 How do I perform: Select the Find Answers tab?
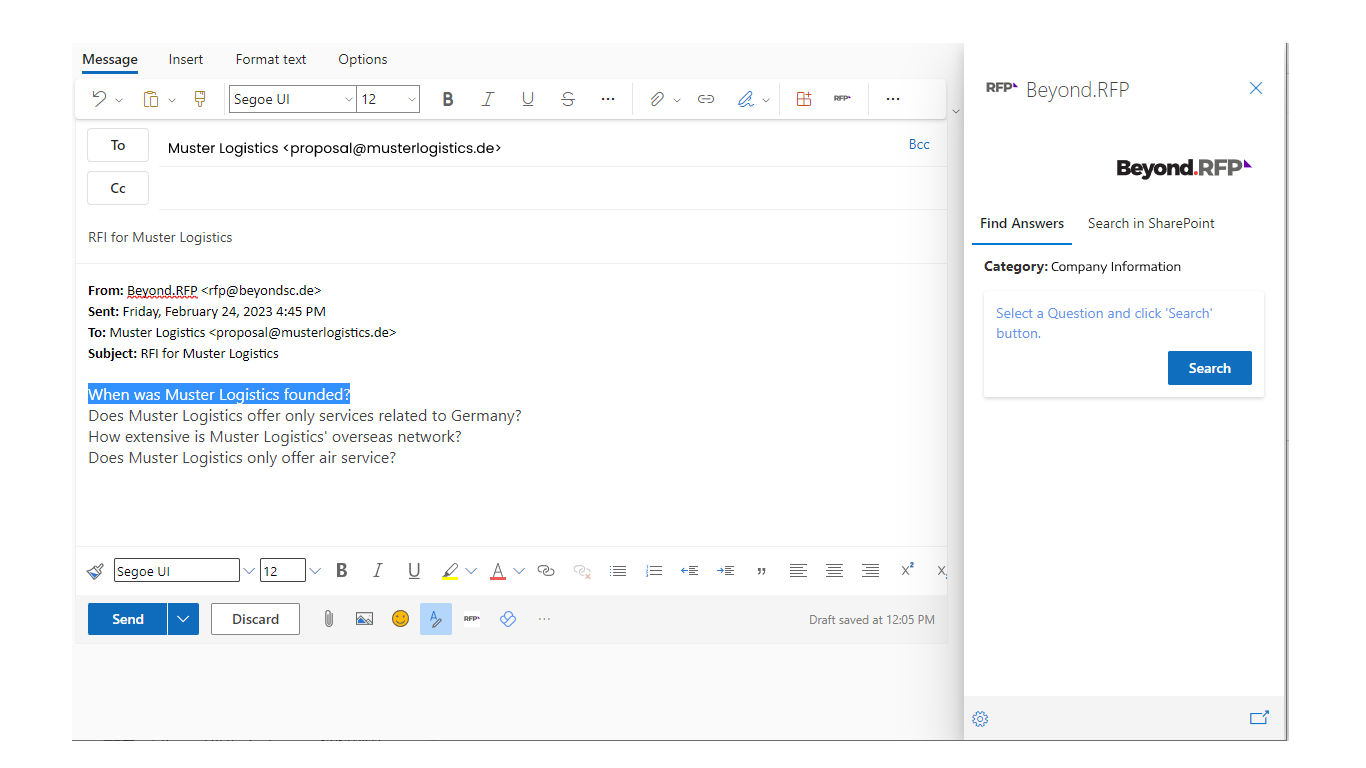tap(1022, 223)
